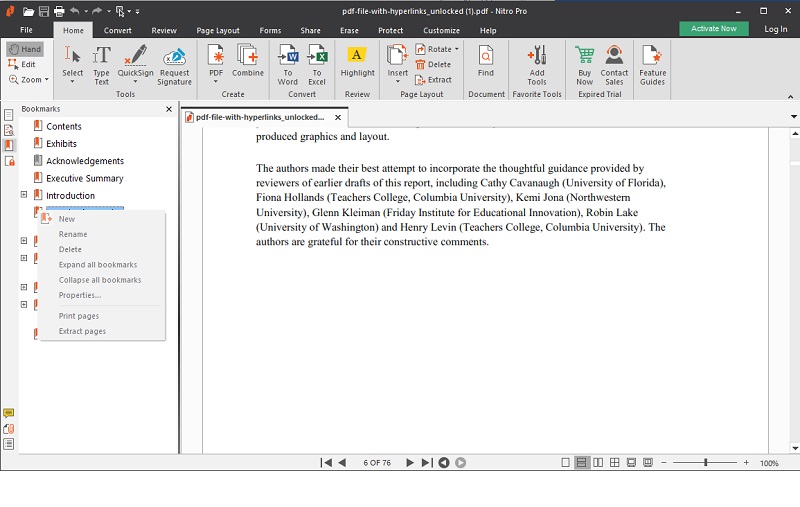Open the Find document tool
Viewport: 800px width, 507px height.
tap(486, 61)
